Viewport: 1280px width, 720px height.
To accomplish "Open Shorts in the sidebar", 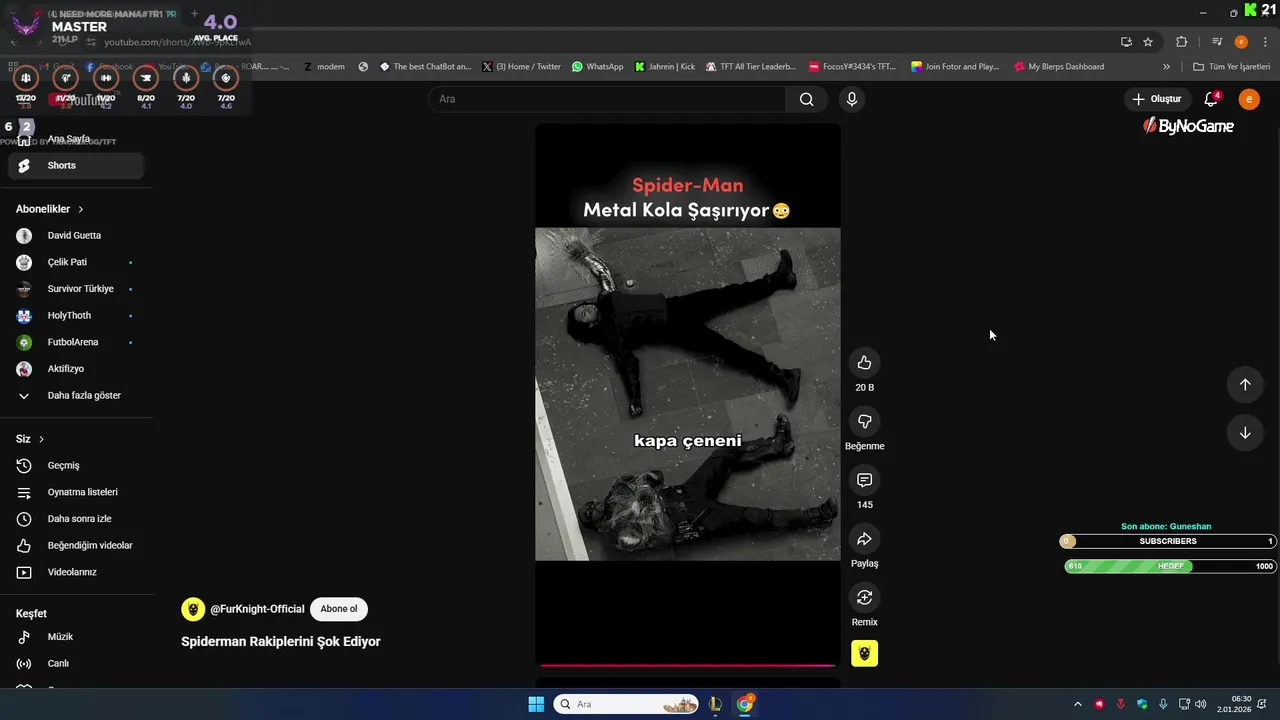I will pyautogui.click(x=76, y=166).
